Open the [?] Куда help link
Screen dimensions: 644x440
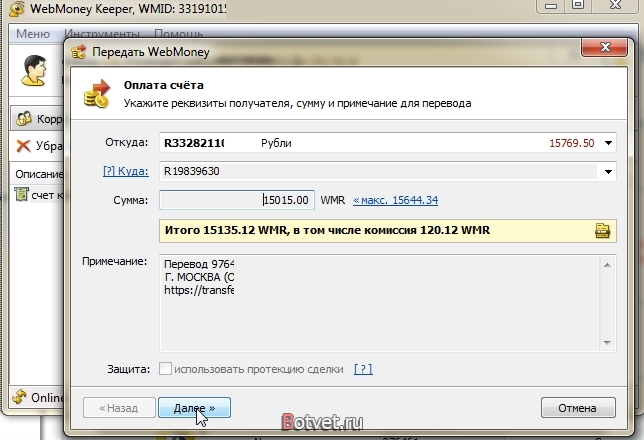point(126,171)
